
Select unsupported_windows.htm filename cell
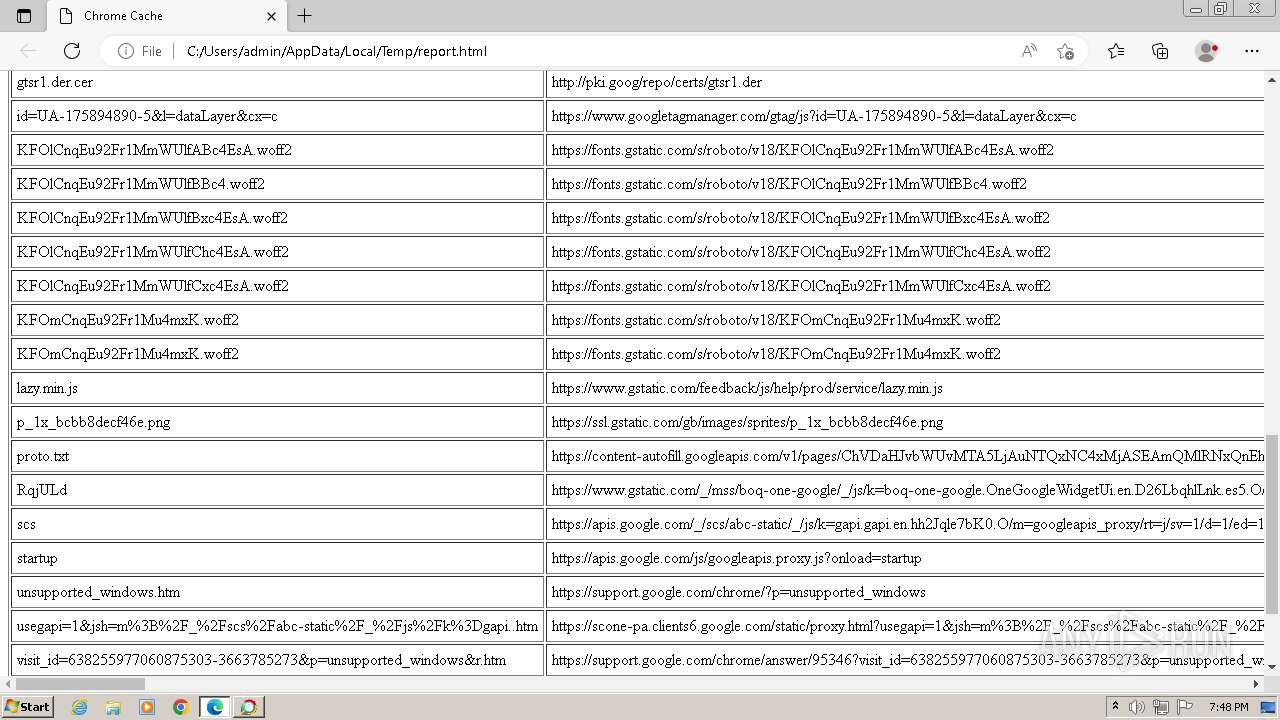277,592
